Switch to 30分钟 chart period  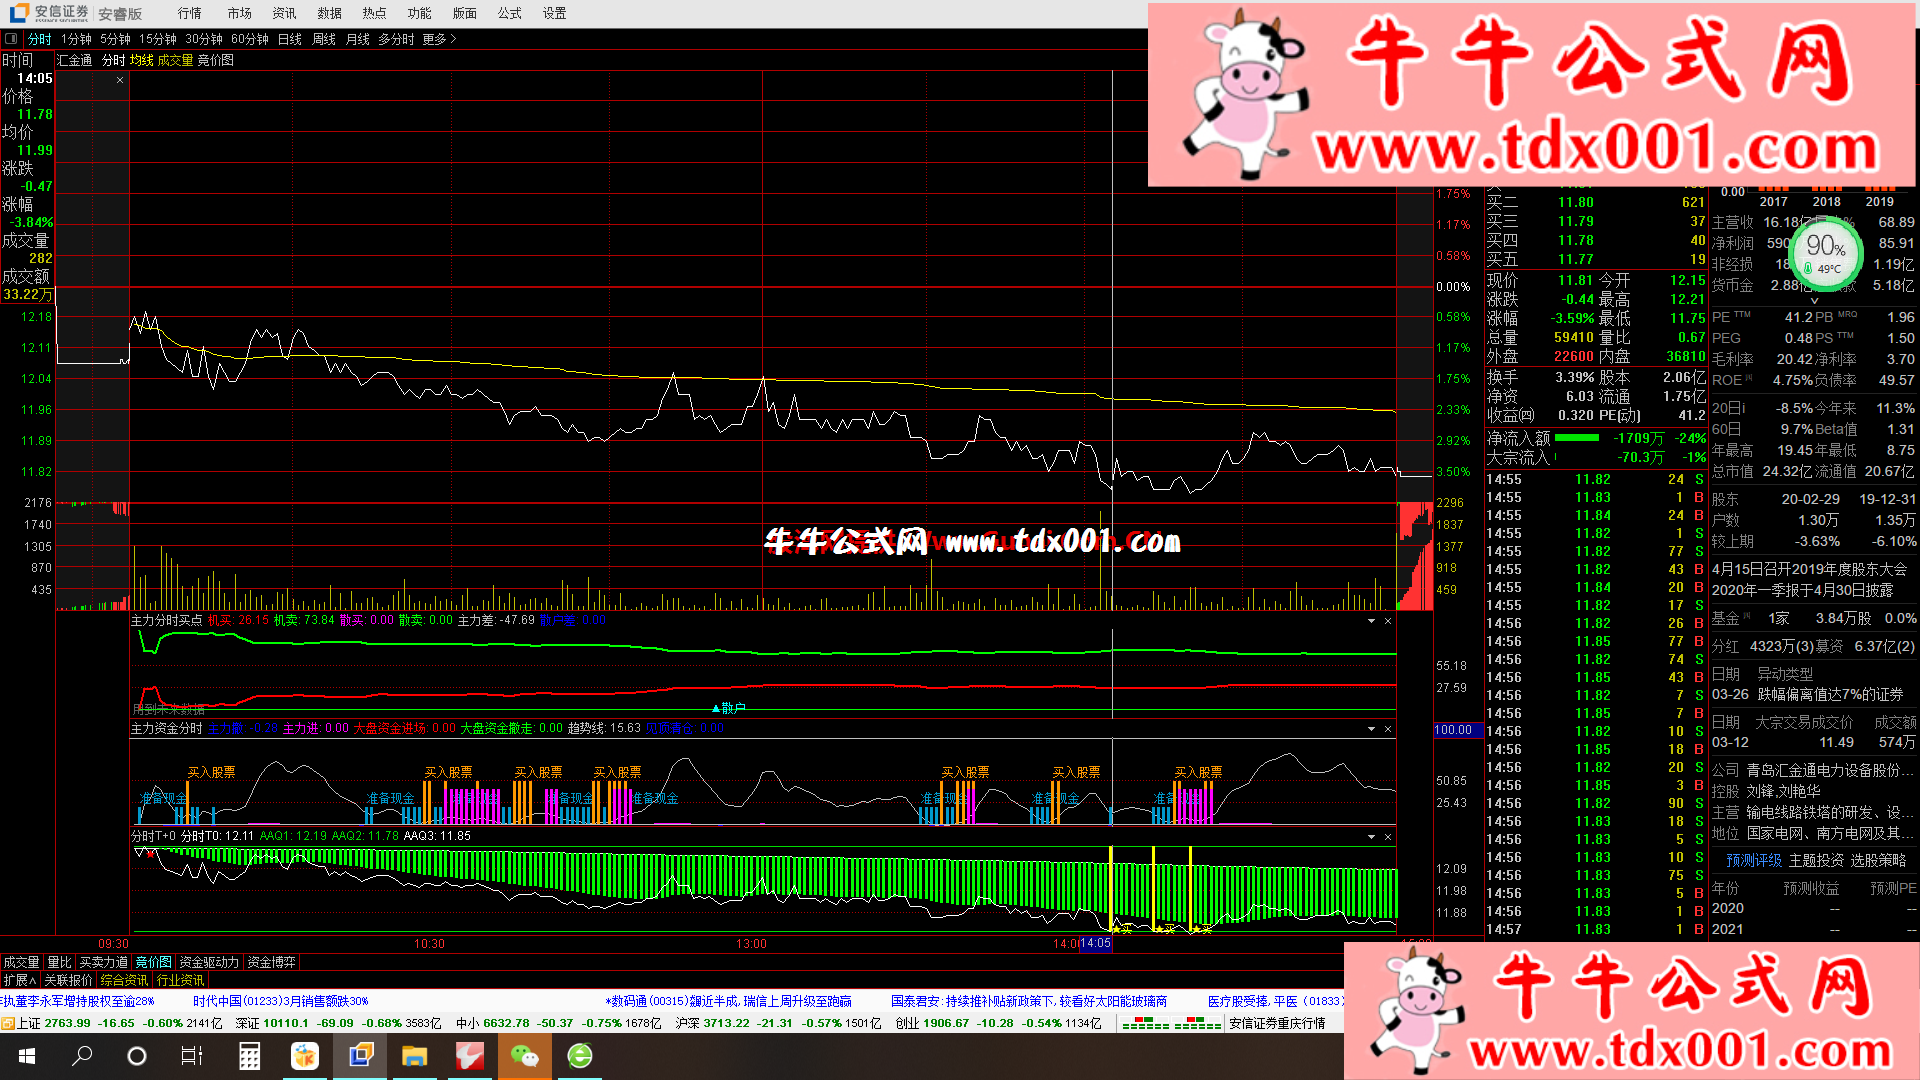click(x=204, y=39)
